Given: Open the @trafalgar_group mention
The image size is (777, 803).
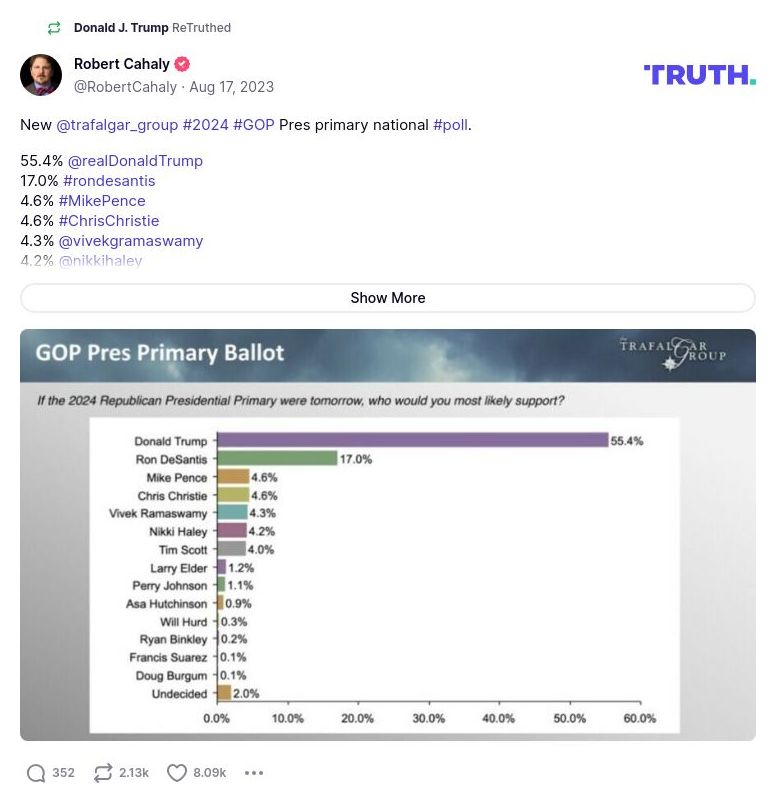Looking at the screenshot, I should click(x=117, y=125).
